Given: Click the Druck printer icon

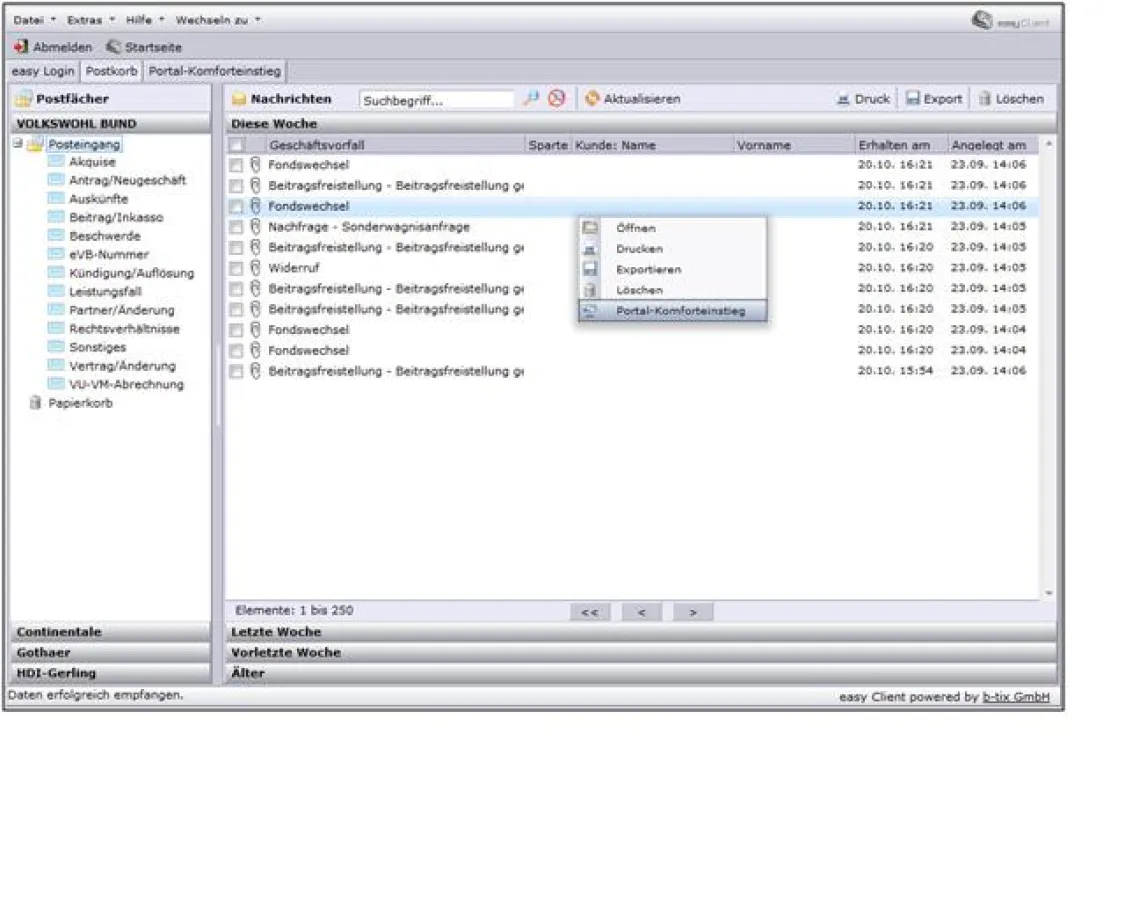Looking at the screenshot, I should (x=843, y=99).
